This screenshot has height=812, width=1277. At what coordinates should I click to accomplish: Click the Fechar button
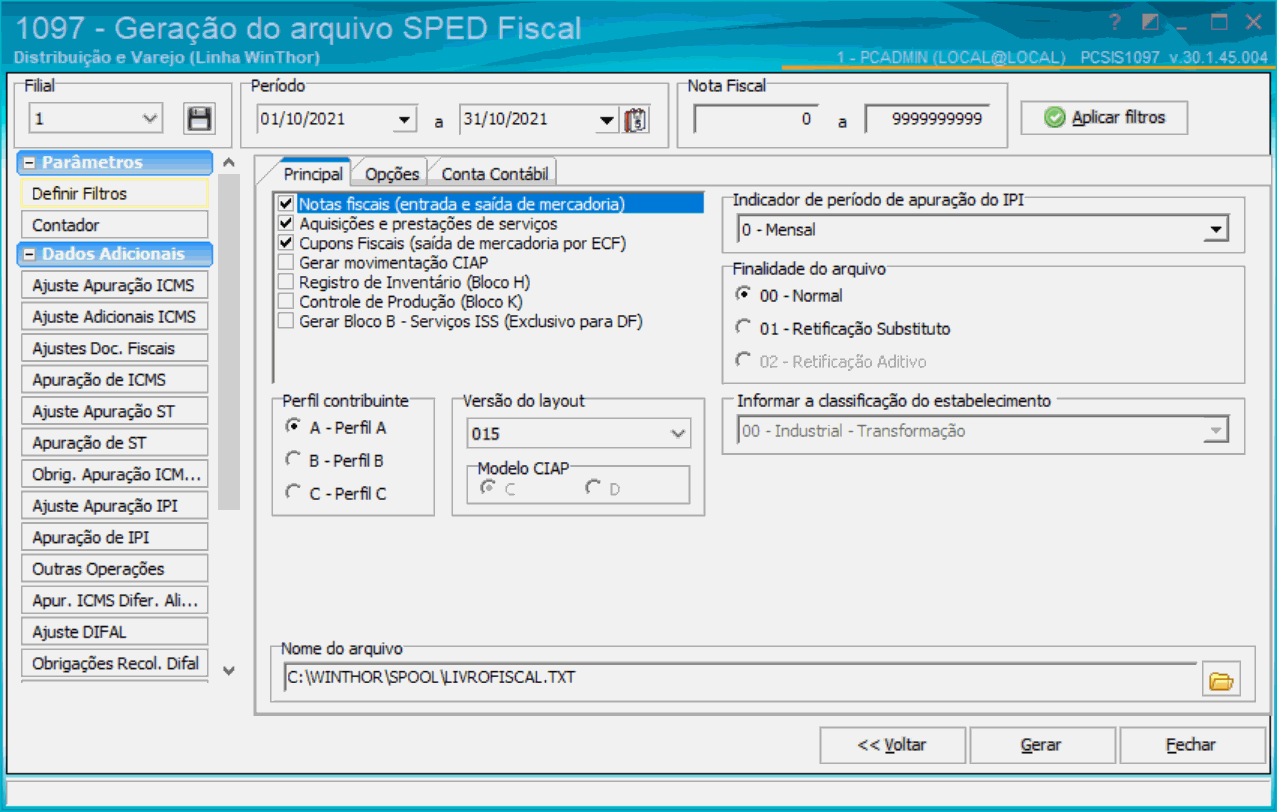pos(1191,745)
